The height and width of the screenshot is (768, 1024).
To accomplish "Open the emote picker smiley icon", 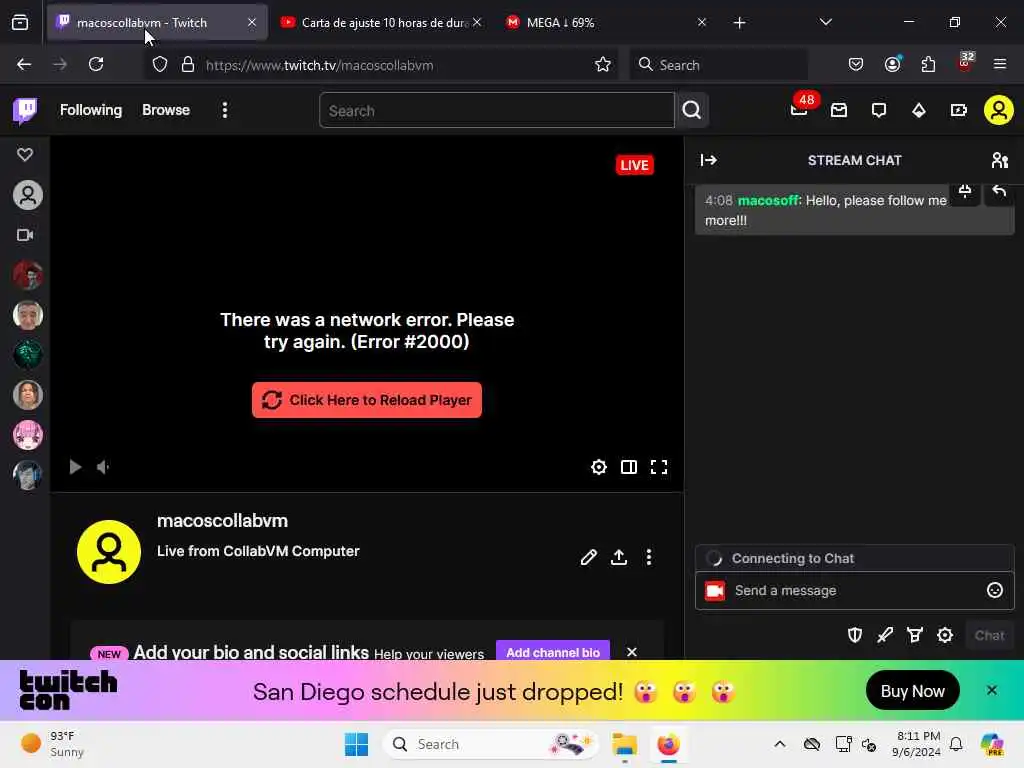I will tap(995, 590).
